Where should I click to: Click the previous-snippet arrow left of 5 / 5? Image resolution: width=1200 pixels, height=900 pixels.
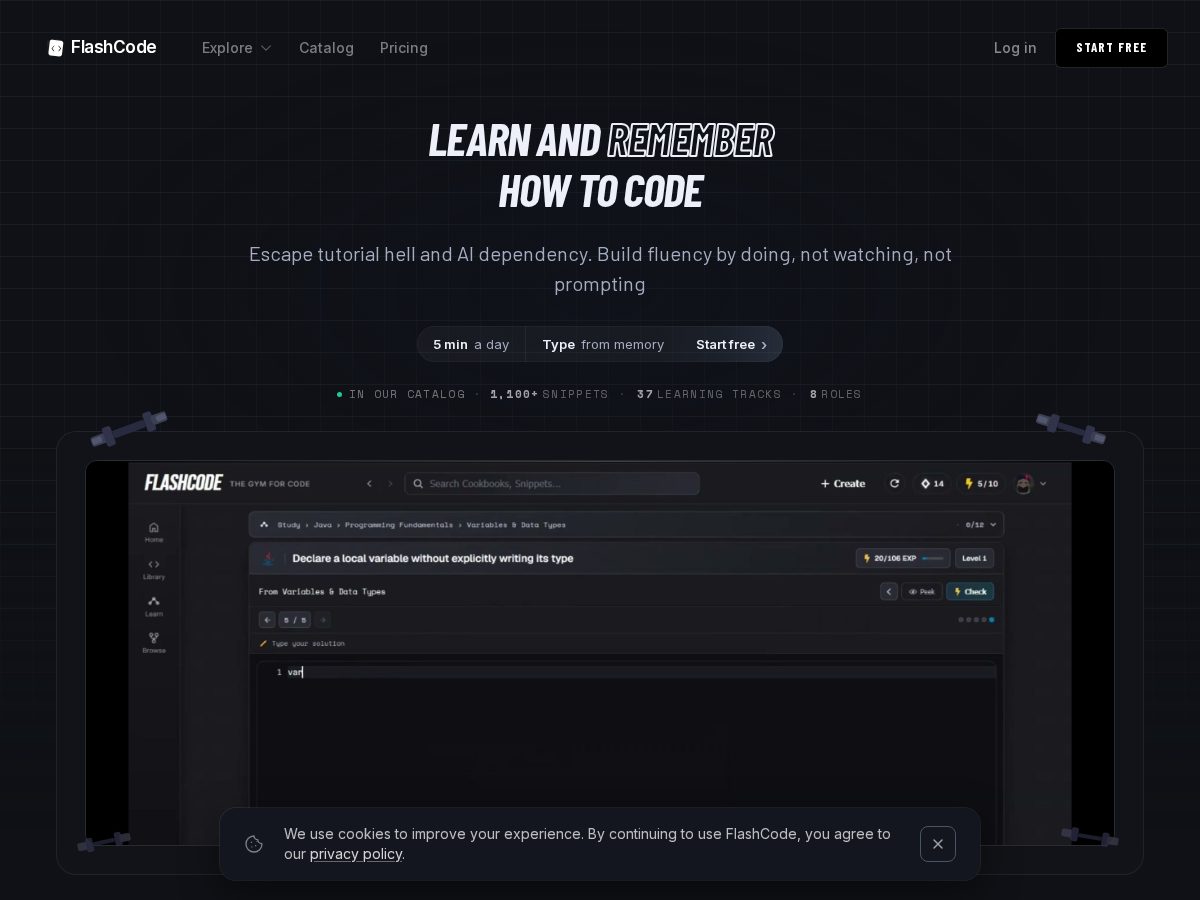point(267,620)
